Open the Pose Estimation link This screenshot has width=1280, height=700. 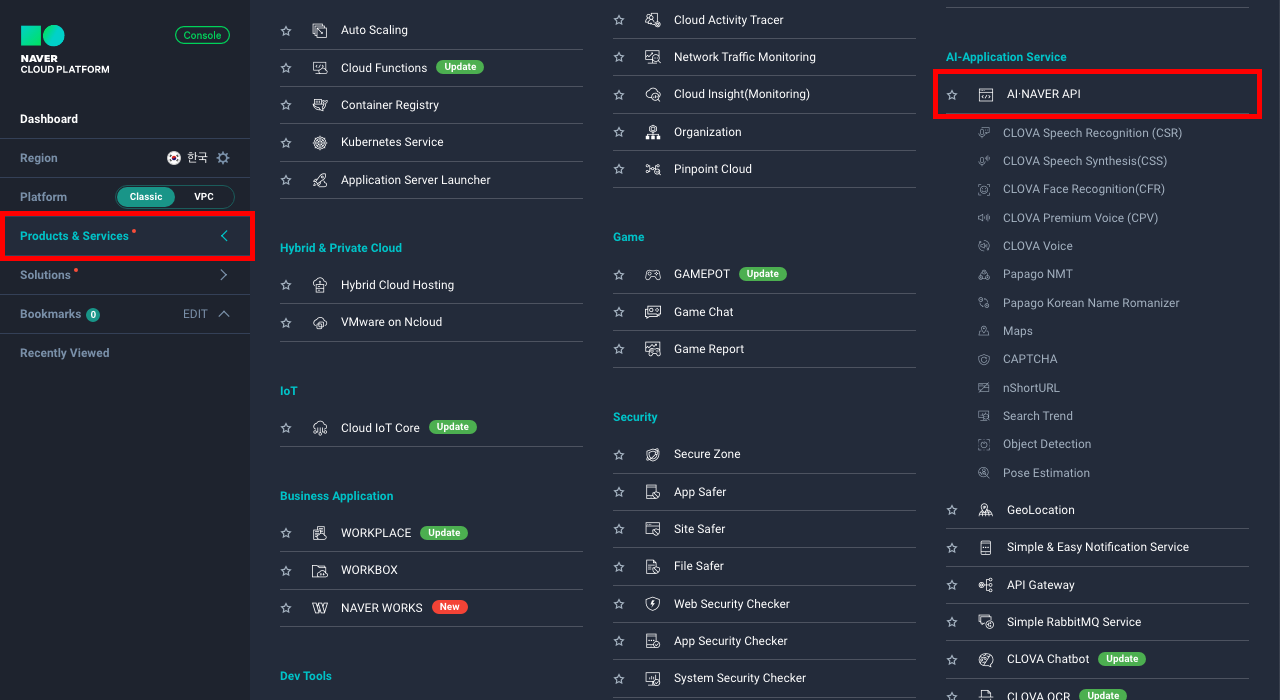tap(1046, 473)
